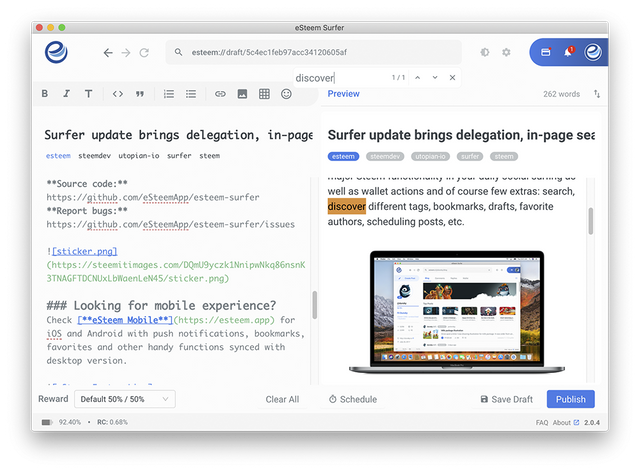The image size is (640, 473).
Task: Click the eSteem logo icon
Action: coord(56,52)
